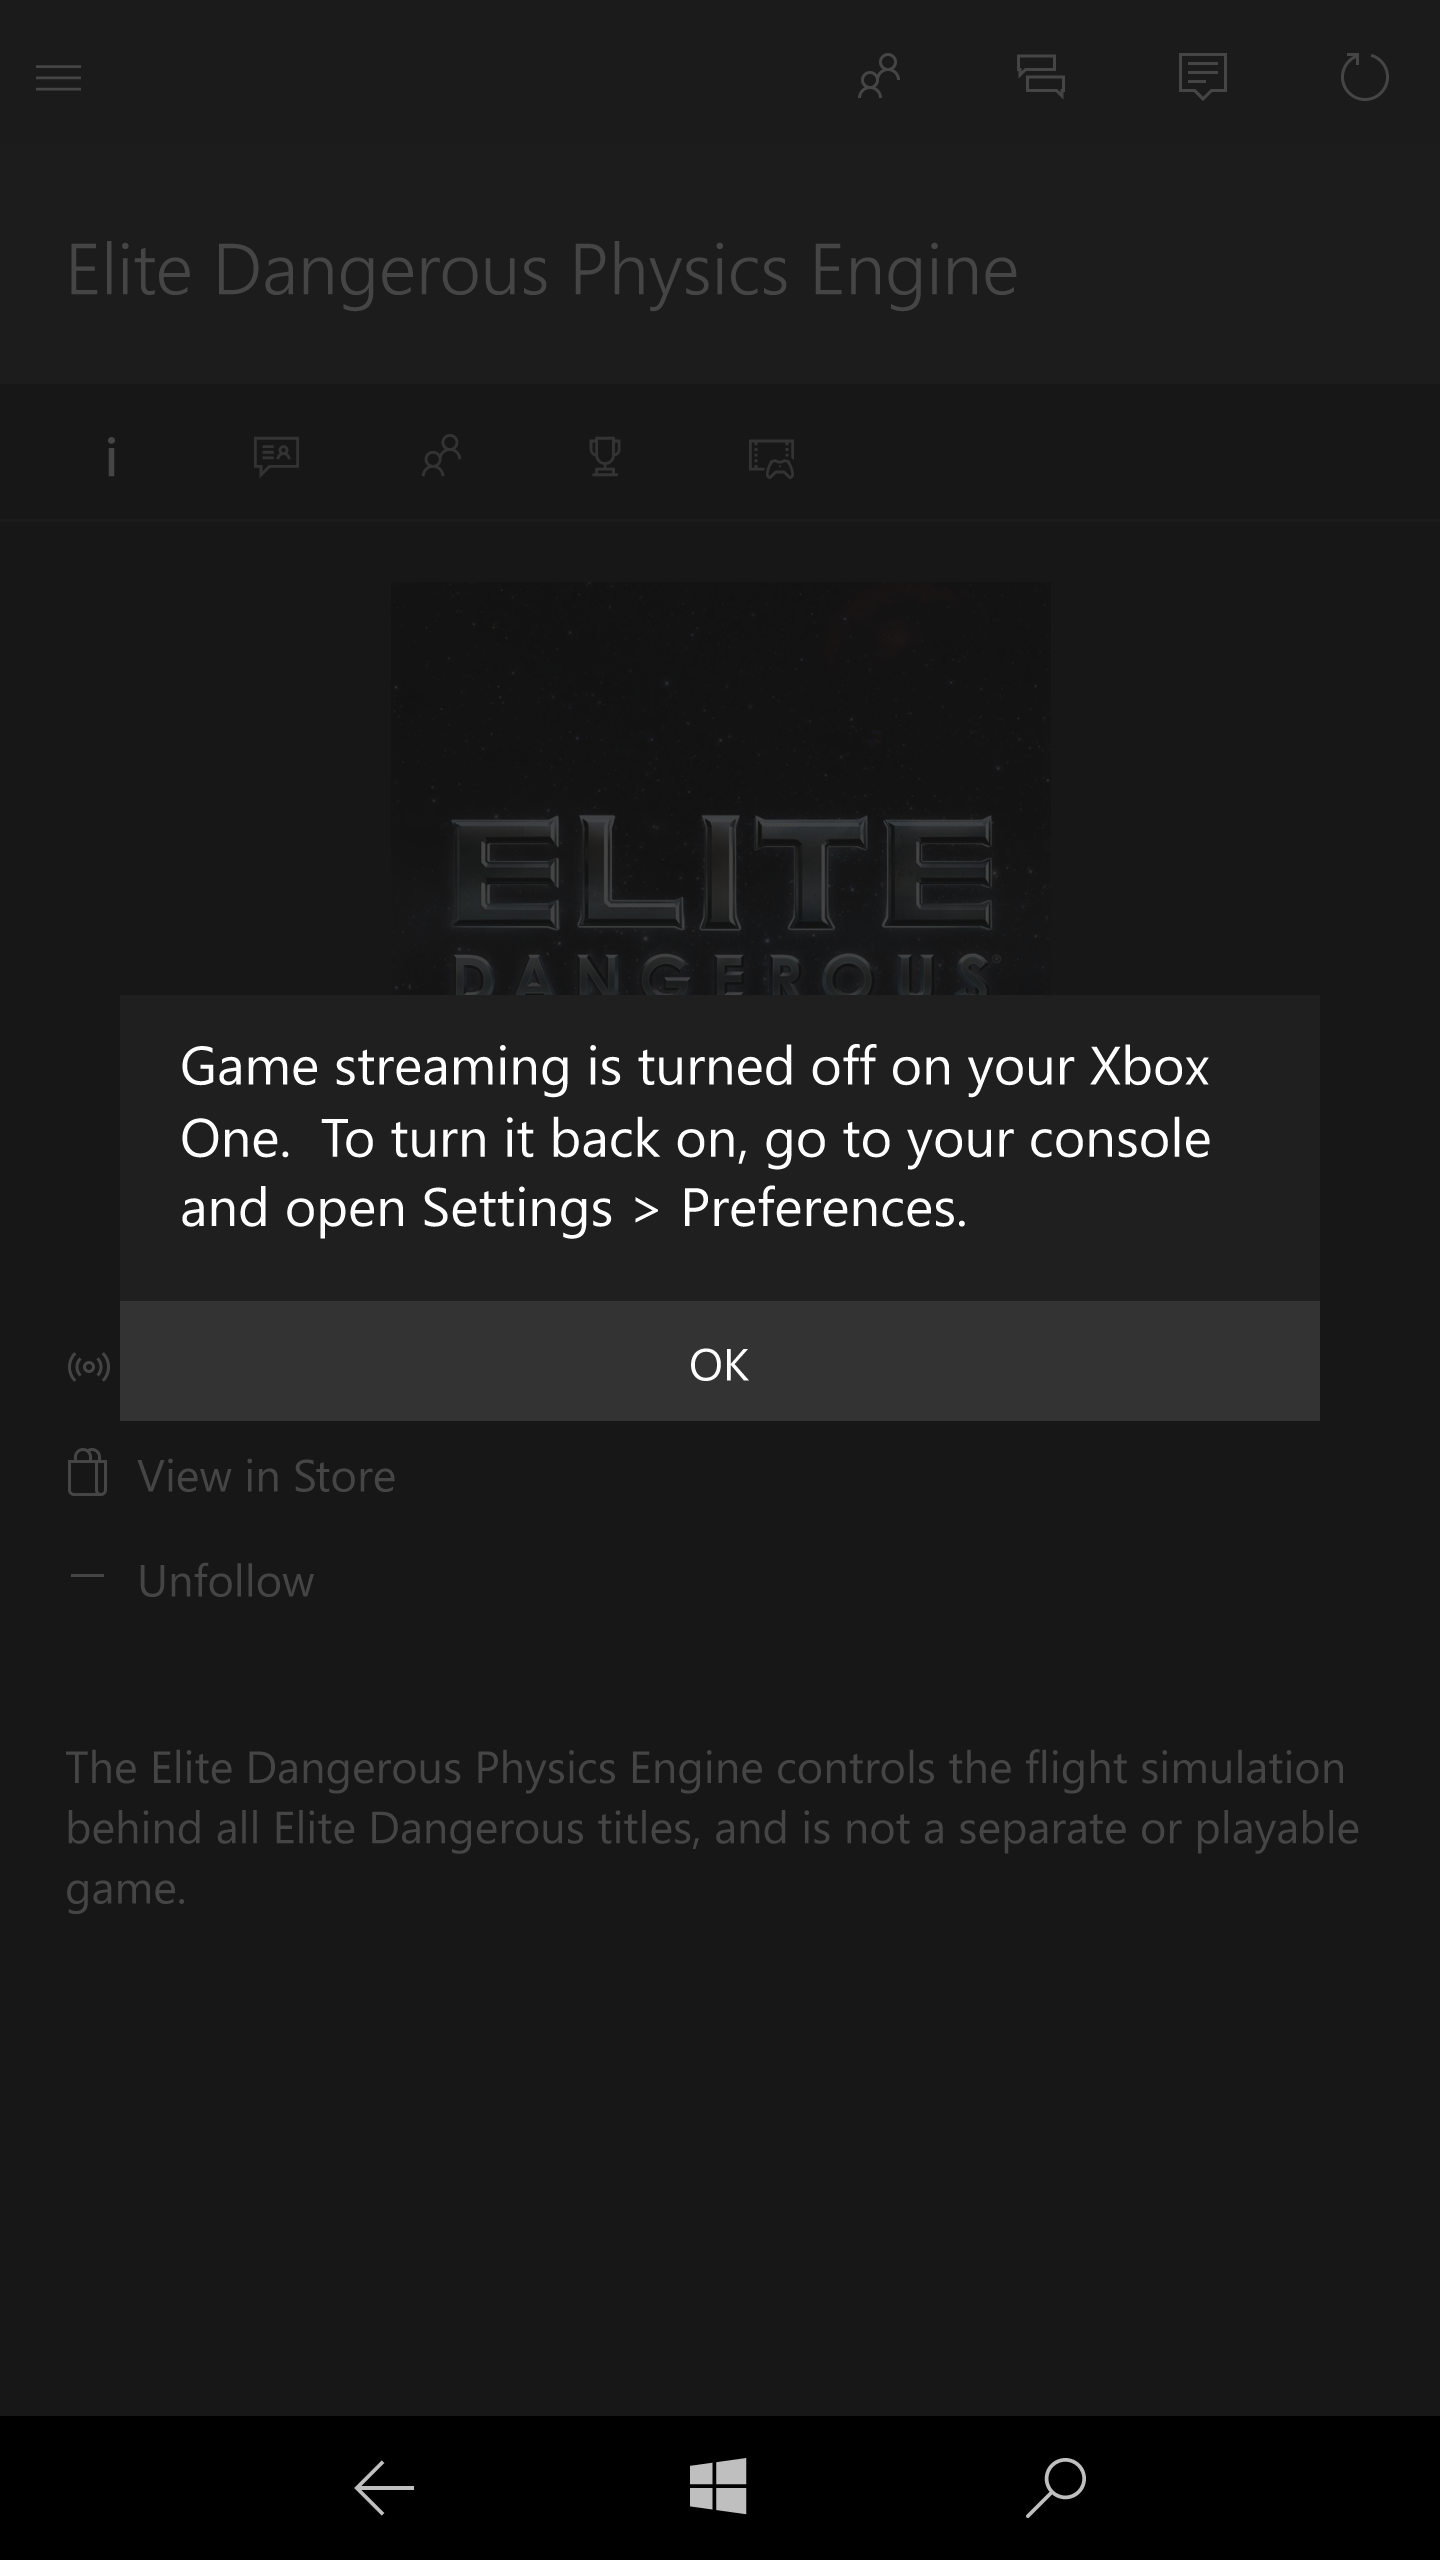This screenshot has width=1440, height=2560.
Task: Tap the refresh icon
Action: (1364, 77)
